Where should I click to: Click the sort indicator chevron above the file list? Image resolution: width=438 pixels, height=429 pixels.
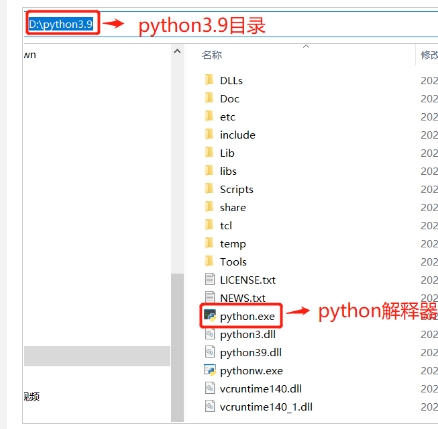(306, 47)
